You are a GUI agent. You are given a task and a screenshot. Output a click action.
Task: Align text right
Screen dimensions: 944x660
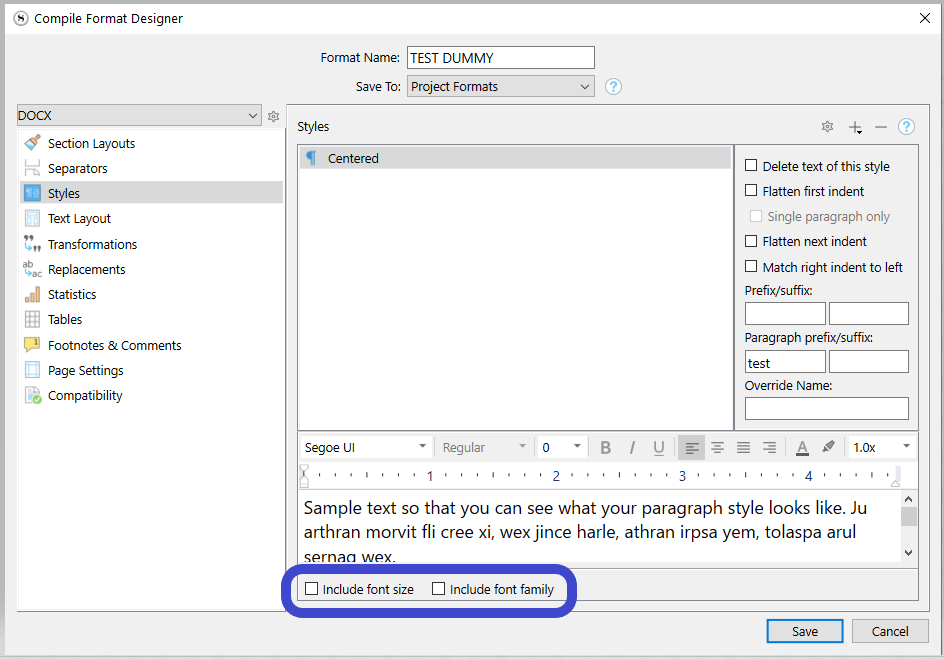pos(769,447)
